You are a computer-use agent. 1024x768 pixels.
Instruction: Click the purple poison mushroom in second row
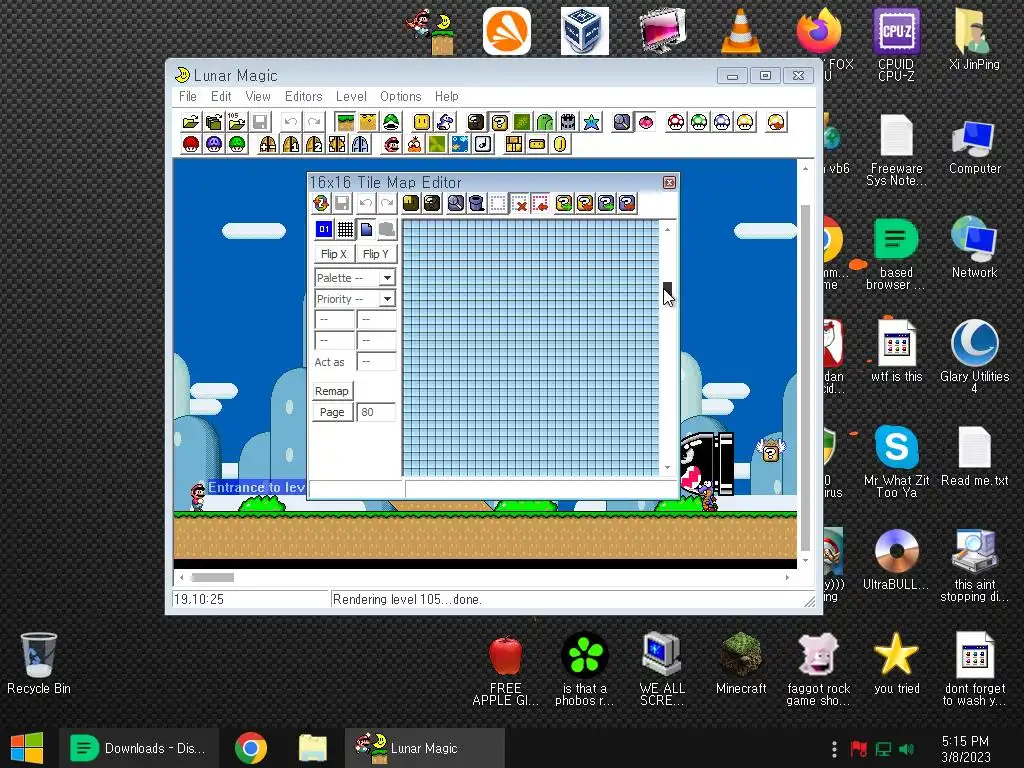(x=214, y=144)
